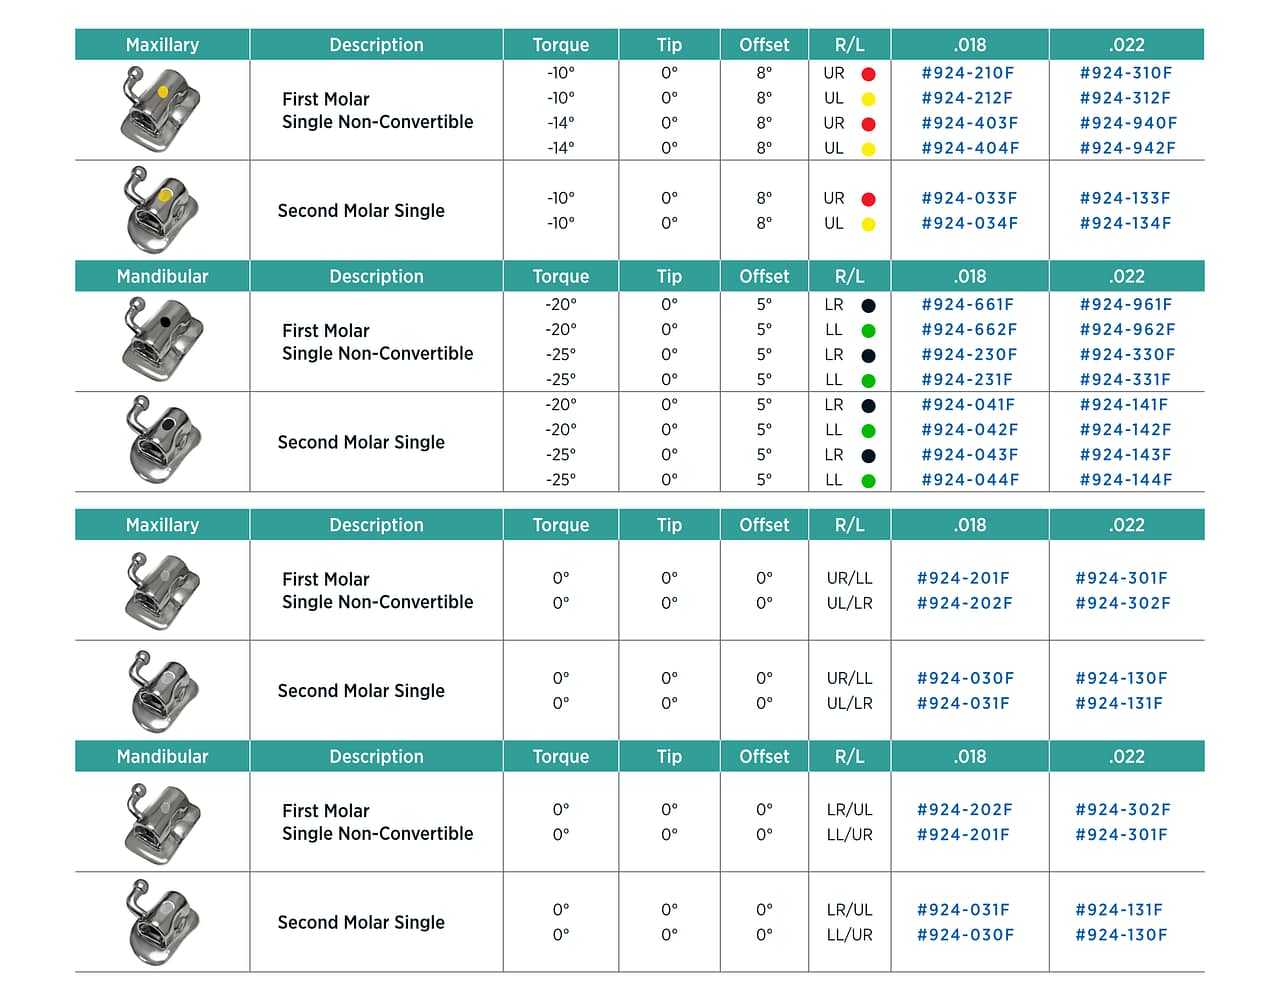Click the green dot beside part #924-044F
Screen dimensions: 1280x1008
868,481
